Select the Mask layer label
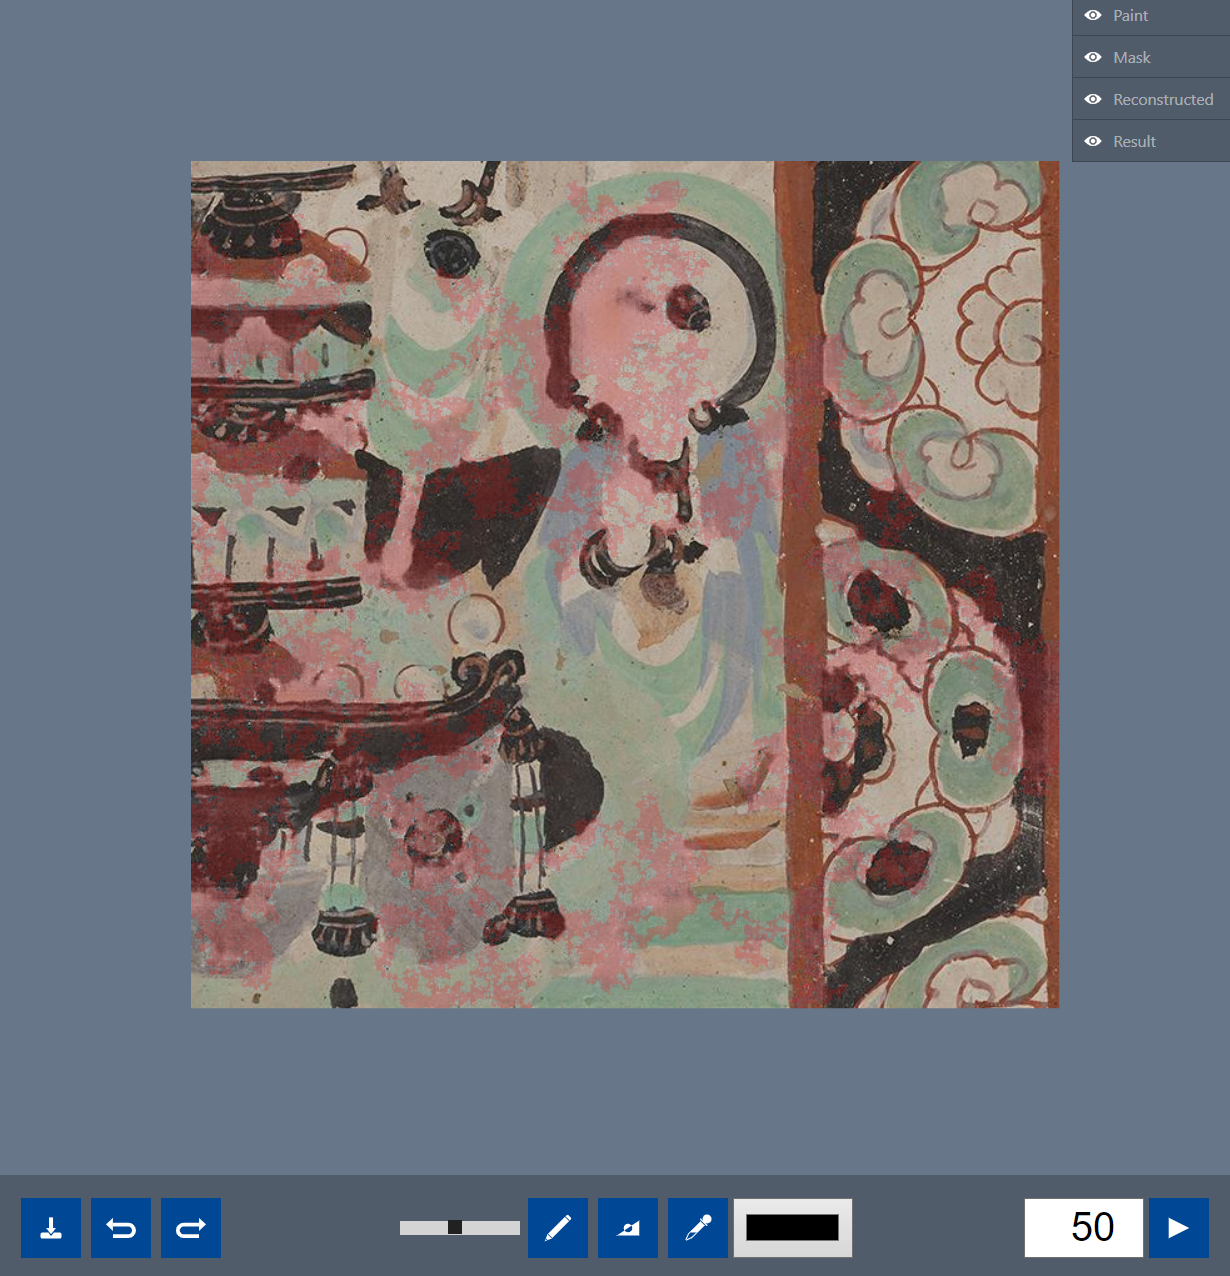Viewport: 1230px width, 1276px height. (1132, 57)
